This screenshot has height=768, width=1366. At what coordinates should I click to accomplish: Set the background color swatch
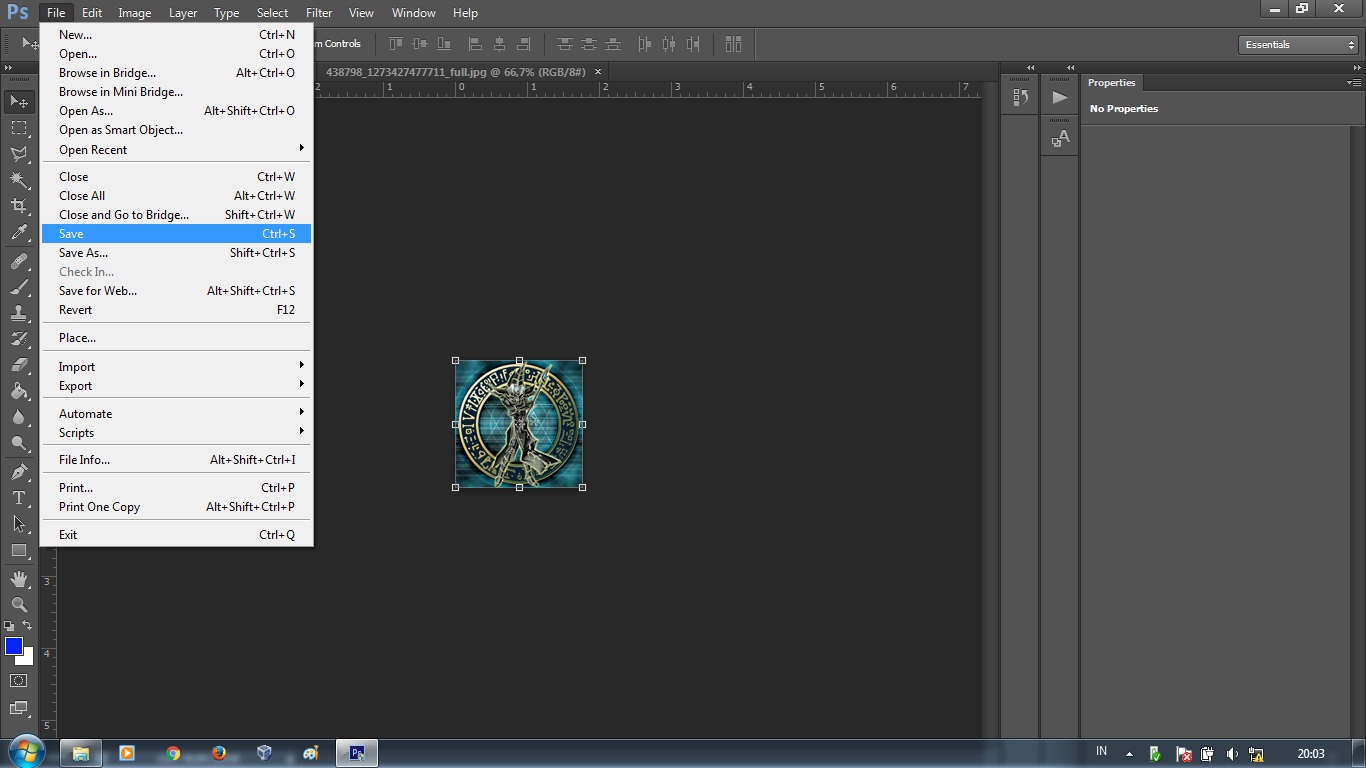[28, 658]
